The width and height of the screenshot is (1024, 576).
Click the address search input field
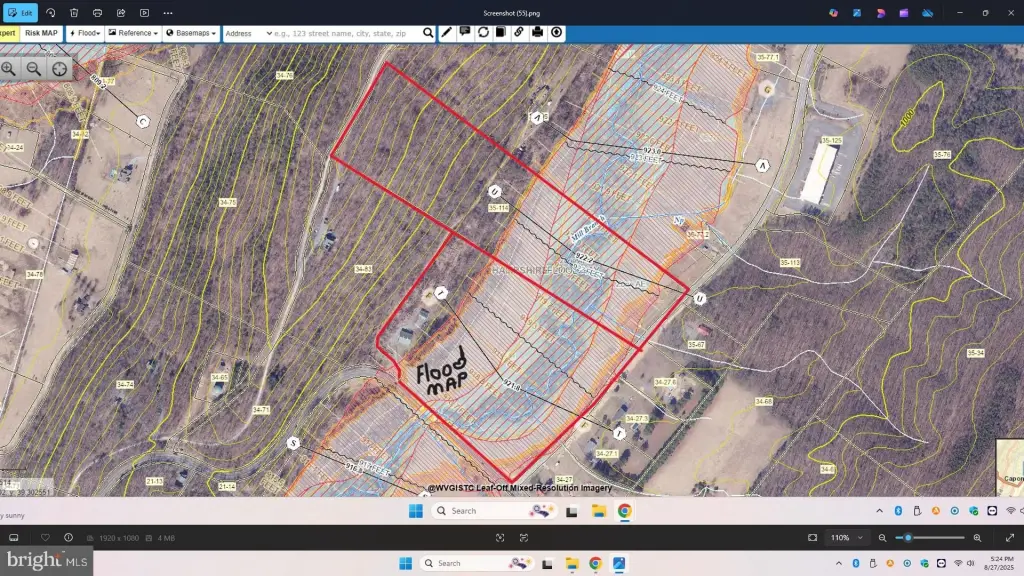click(x=346, y=33)
